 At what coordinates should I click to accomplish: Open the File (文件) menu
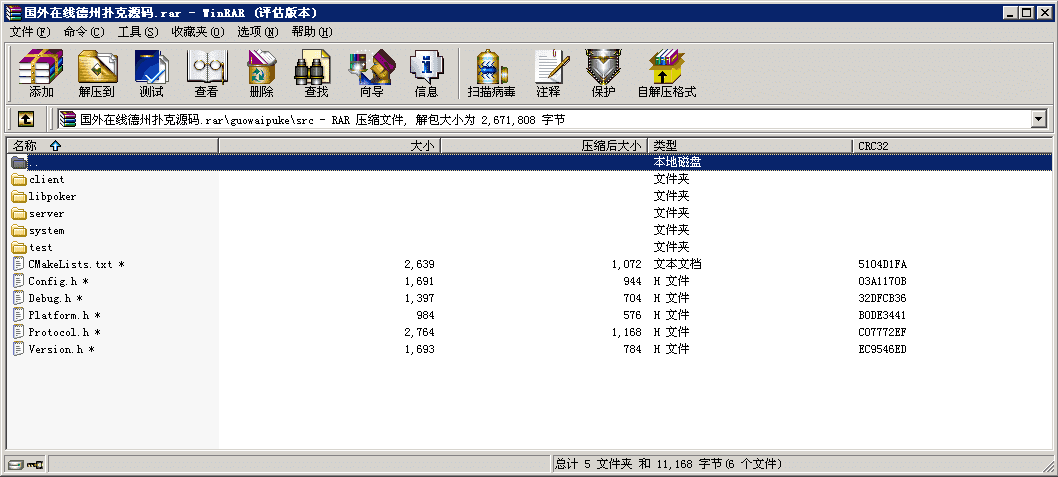point(30,32)
